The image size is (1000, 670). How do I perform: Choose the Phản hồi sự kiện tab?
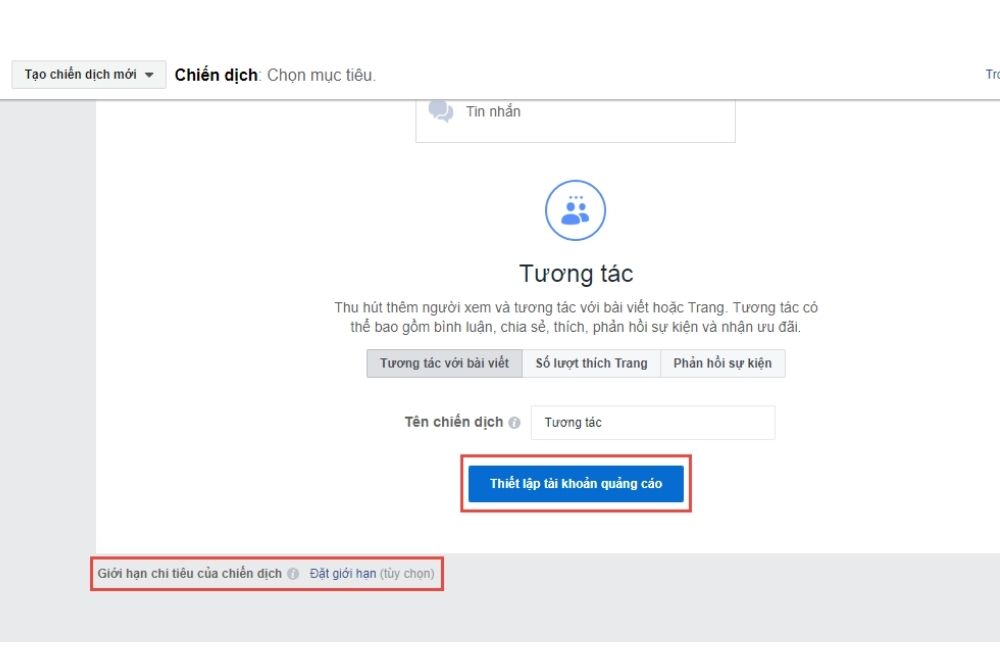[x=723, y=363]
